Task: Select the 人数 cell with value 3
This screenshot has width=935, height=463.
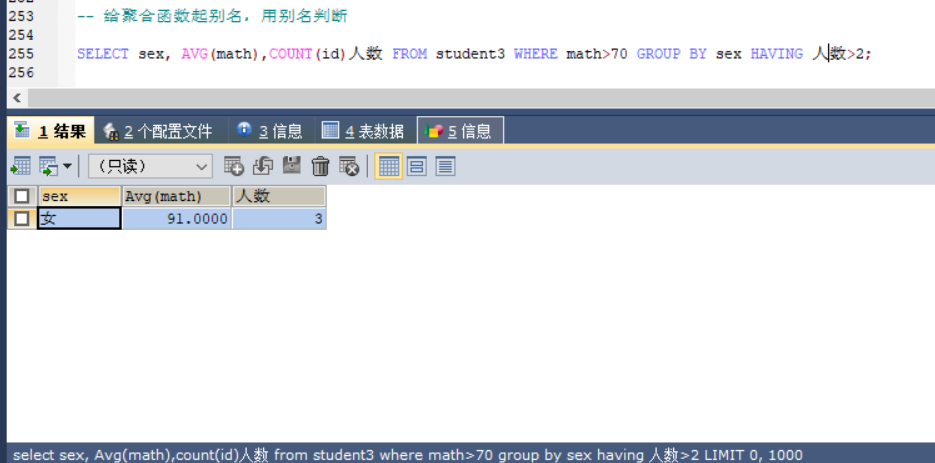Action: coord(279,219)
